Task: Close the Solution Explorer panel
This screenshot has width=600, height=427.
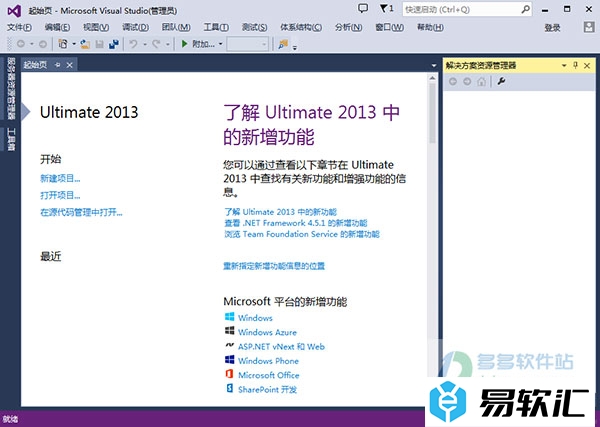Action: click(587, 66)
